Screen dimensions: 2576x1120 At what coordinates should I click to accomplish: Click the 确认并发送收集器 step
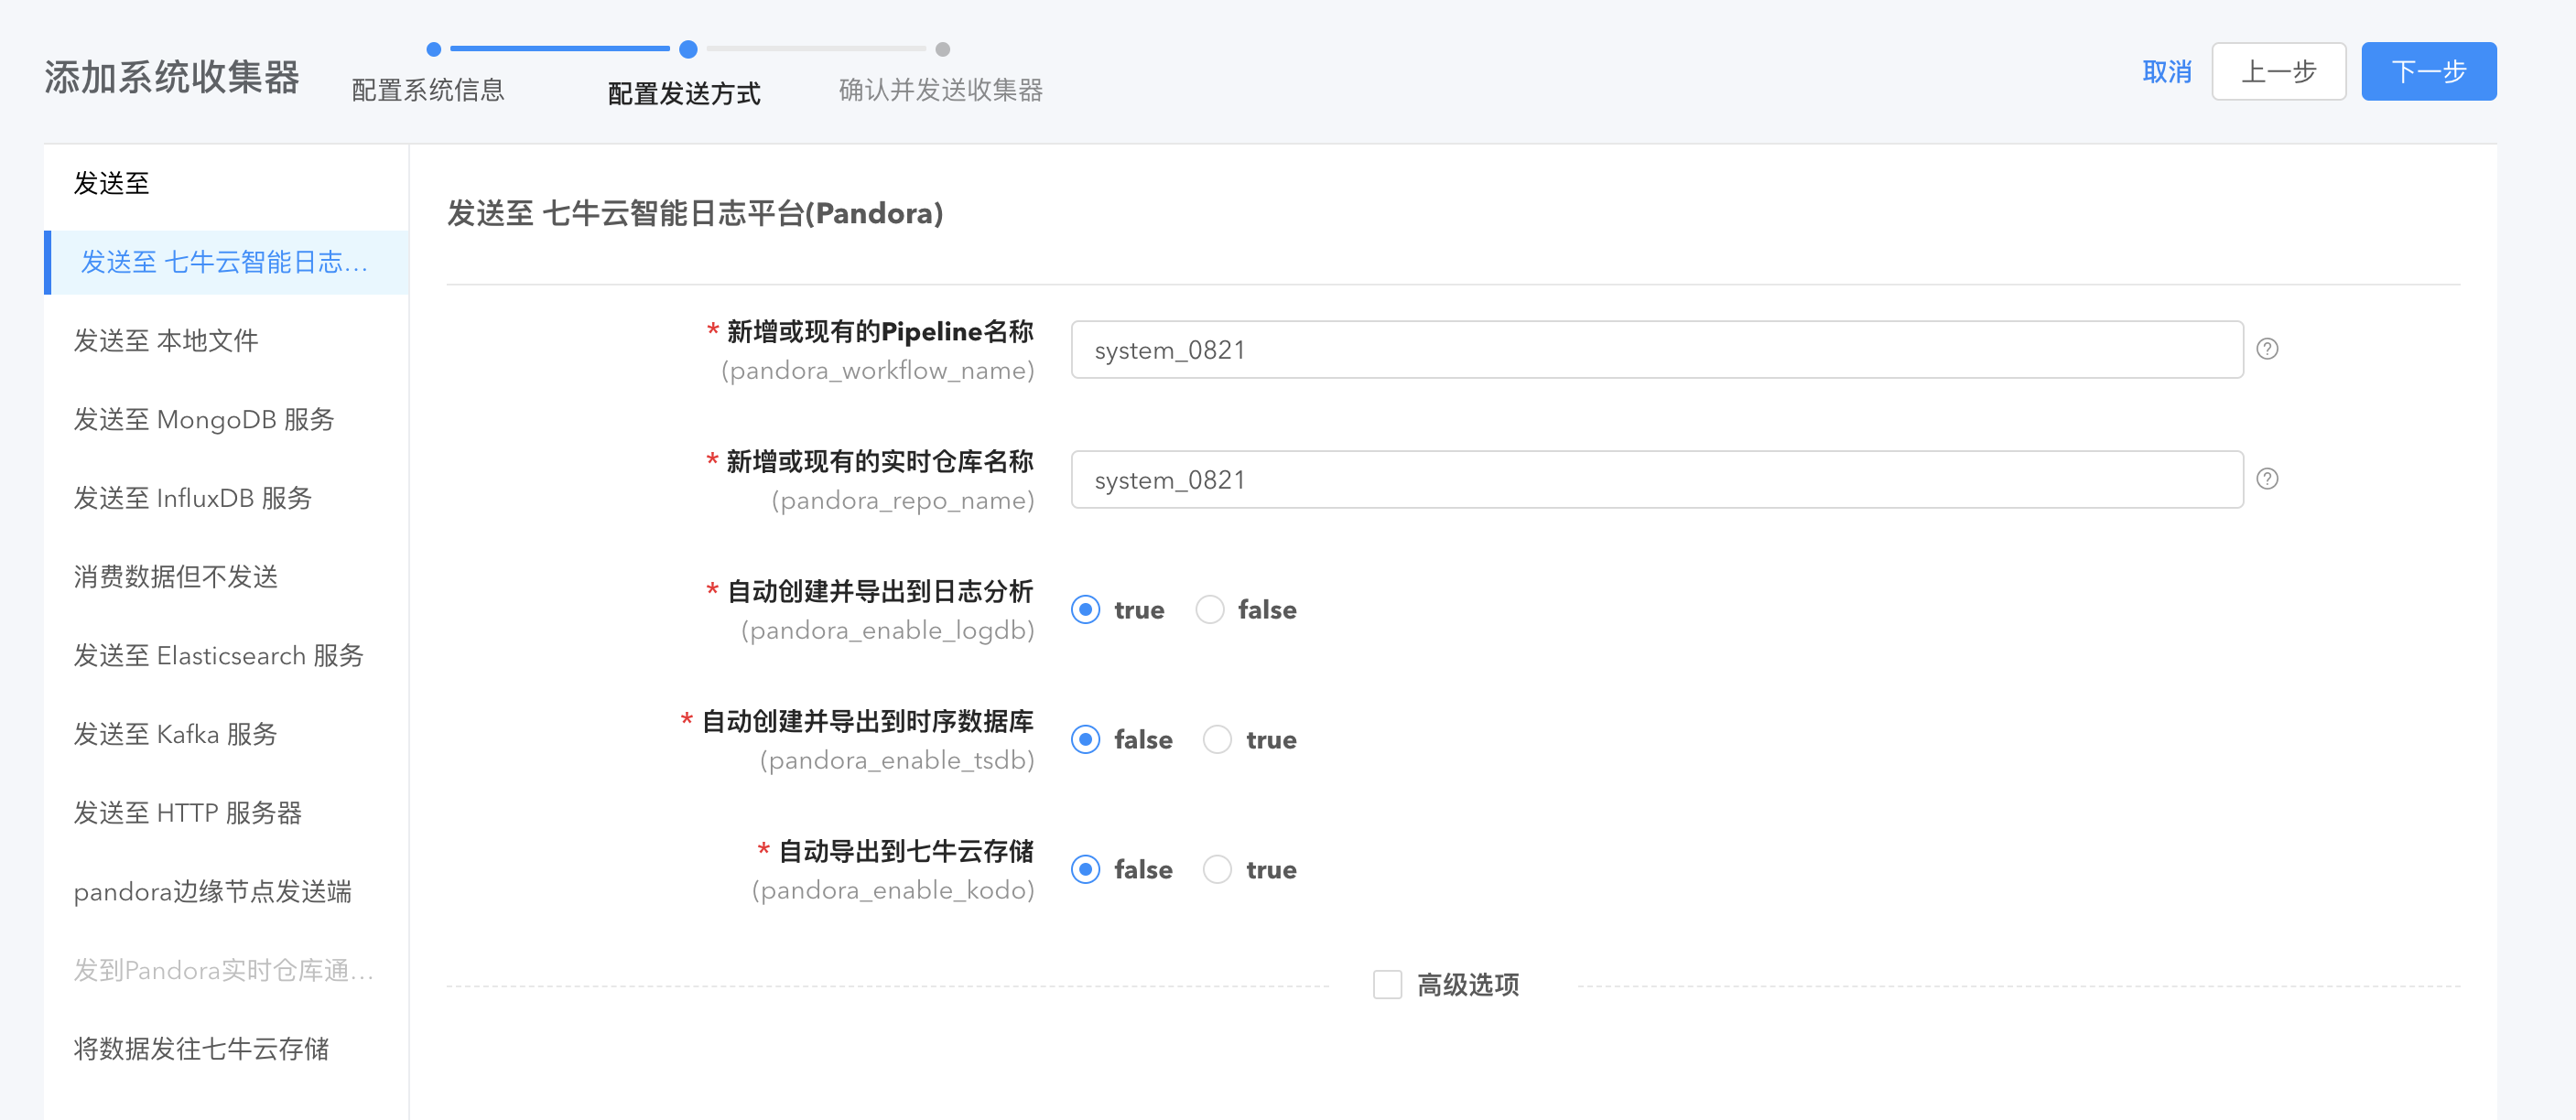(x=941, y=90)
